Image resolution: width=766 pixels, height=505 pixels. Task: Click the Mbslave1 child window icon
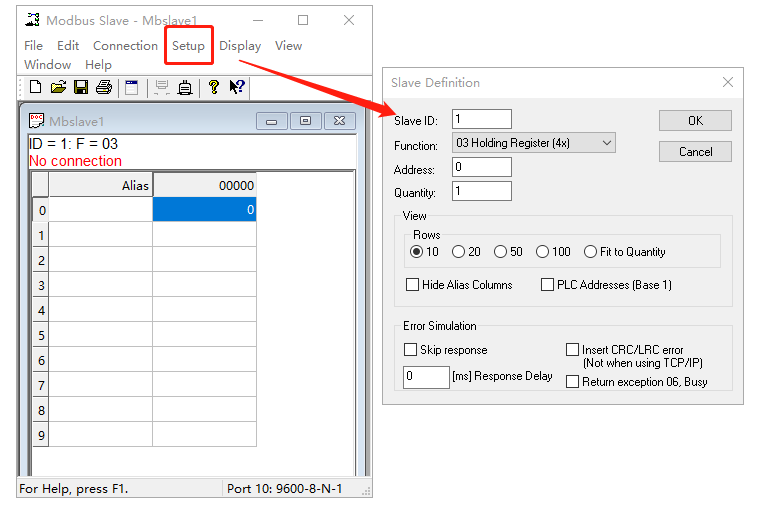click(x=37, y=121)
